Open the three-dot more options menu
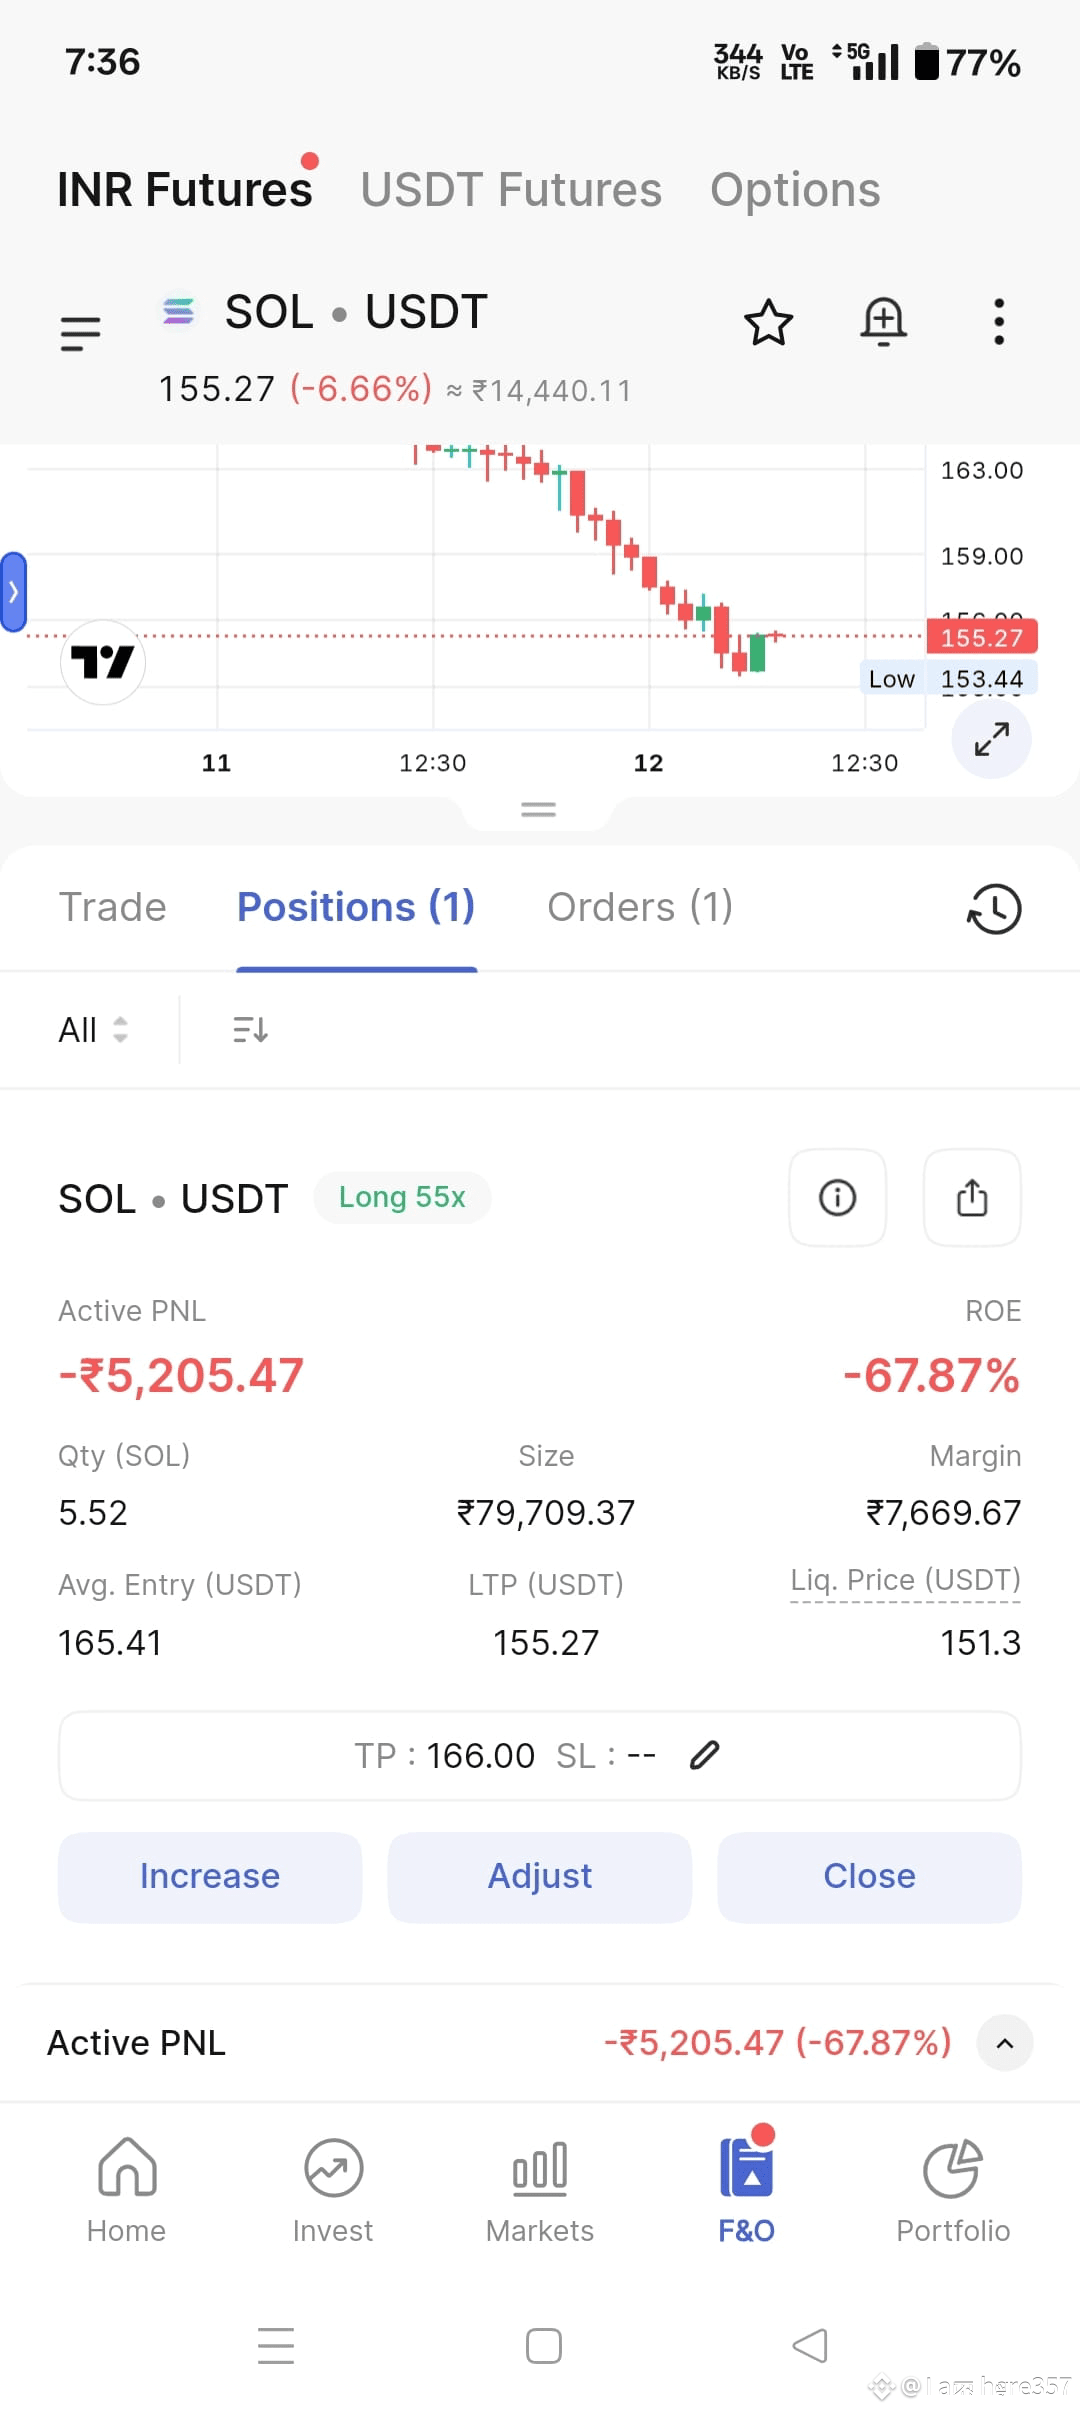Screen dimensions: 1080x2412 pyautogui.click(x=998, y=322)
